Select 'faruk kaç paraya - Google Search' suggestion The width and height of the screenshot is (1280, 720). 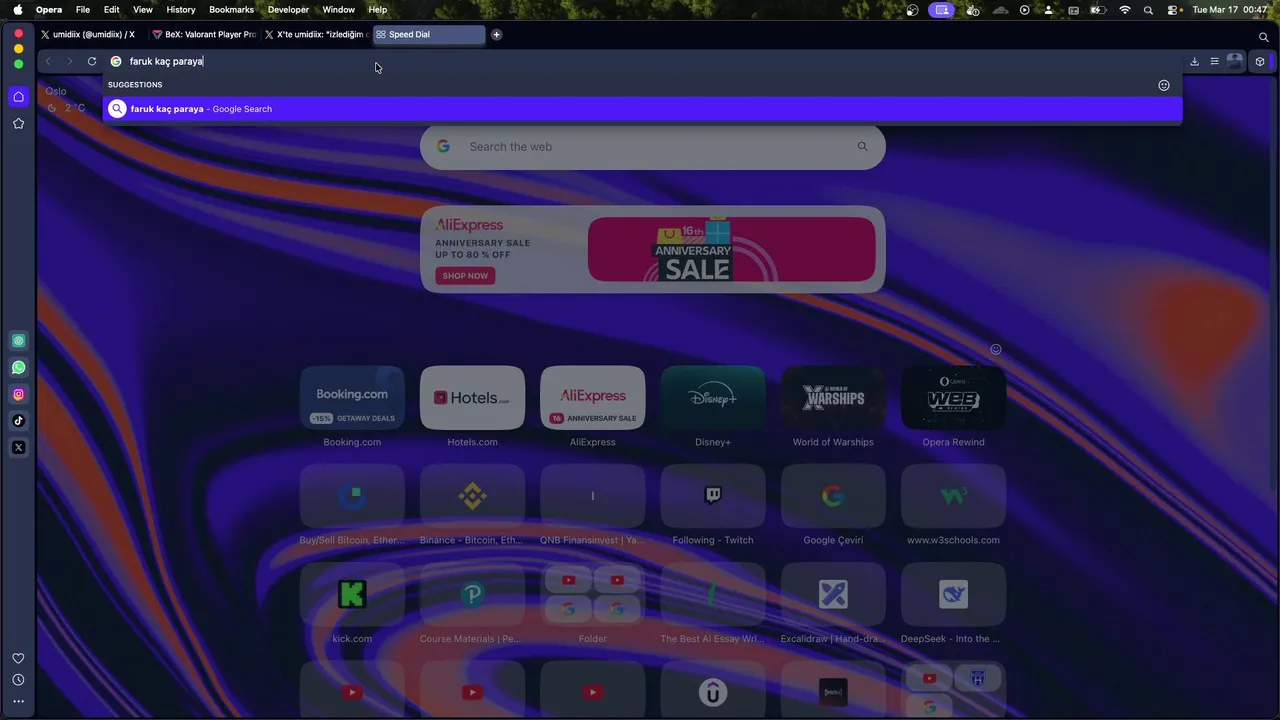tap(642, 109)
